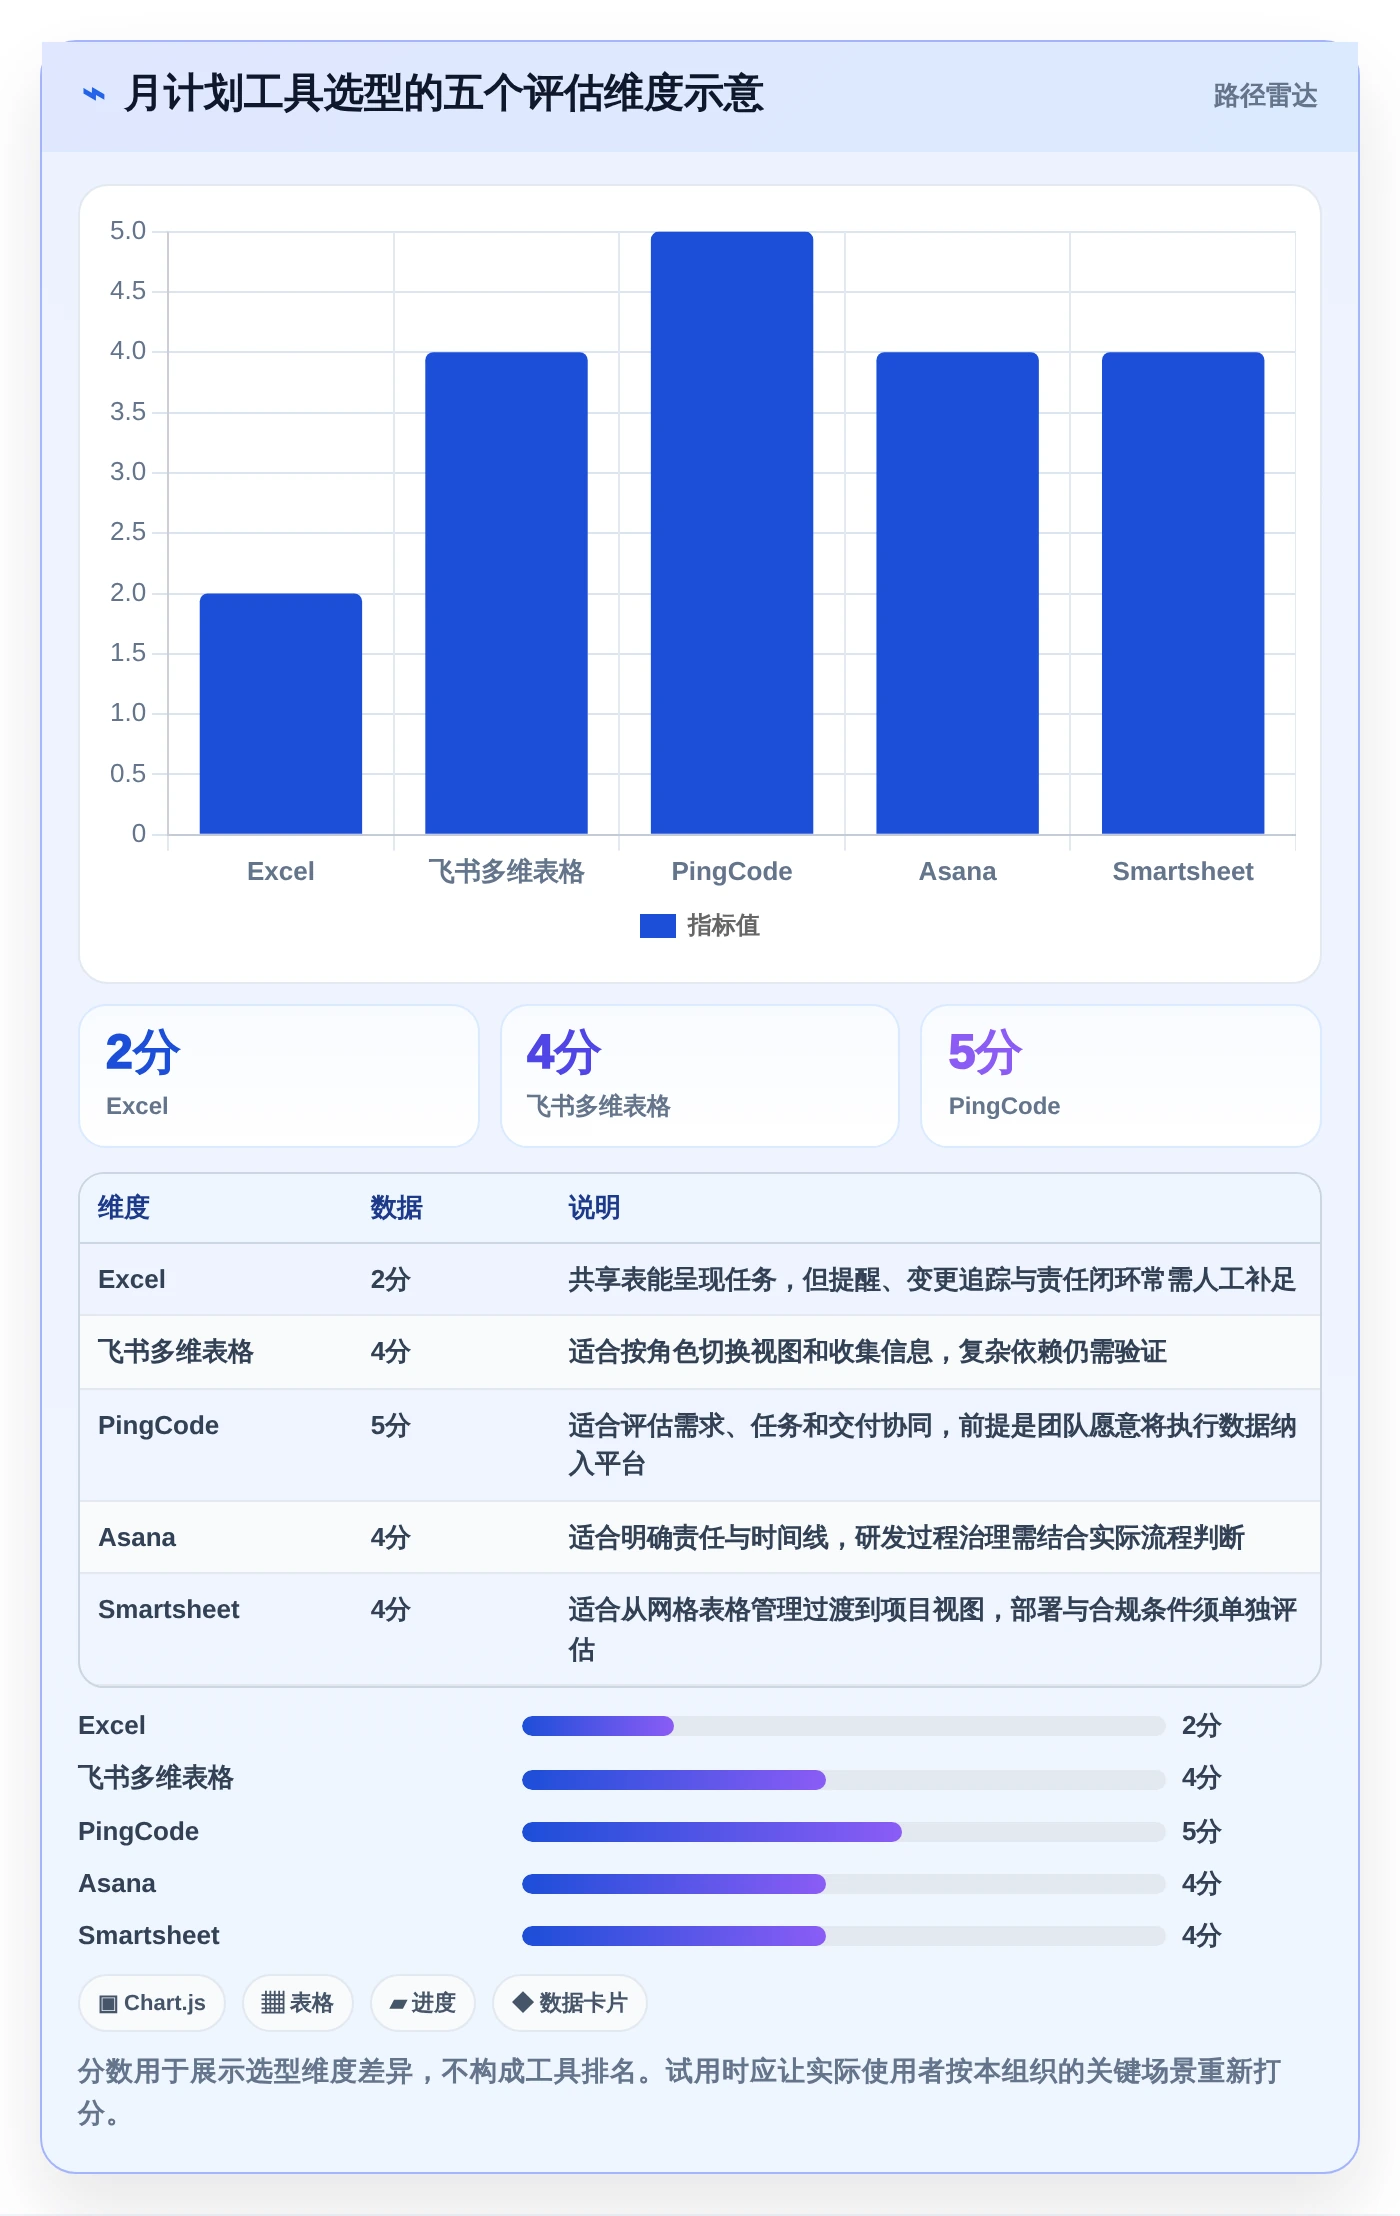Click the Smartsheet progress bar

pyautogui.click(x=844, y=1936)
